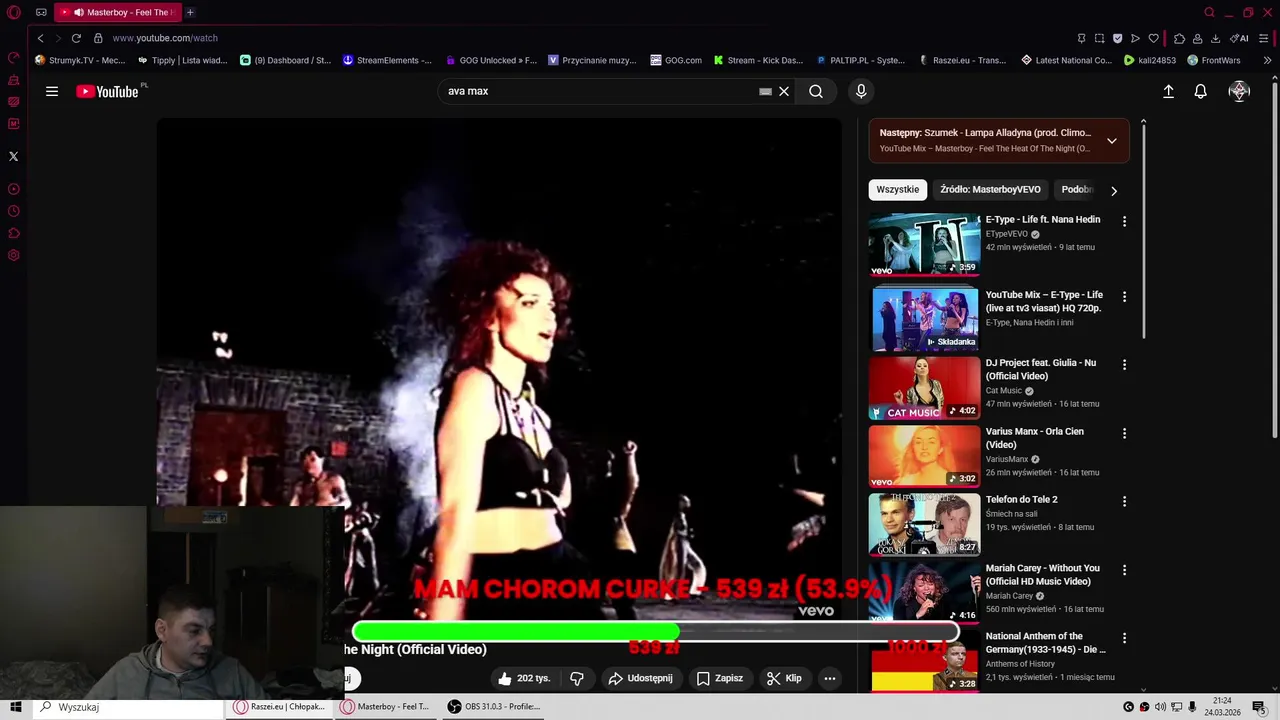This screenshot has width=1280, height=720.
Task: Open Raszei.eu window in taskbar
Action: pyautogui.click(x=280, y=706)
